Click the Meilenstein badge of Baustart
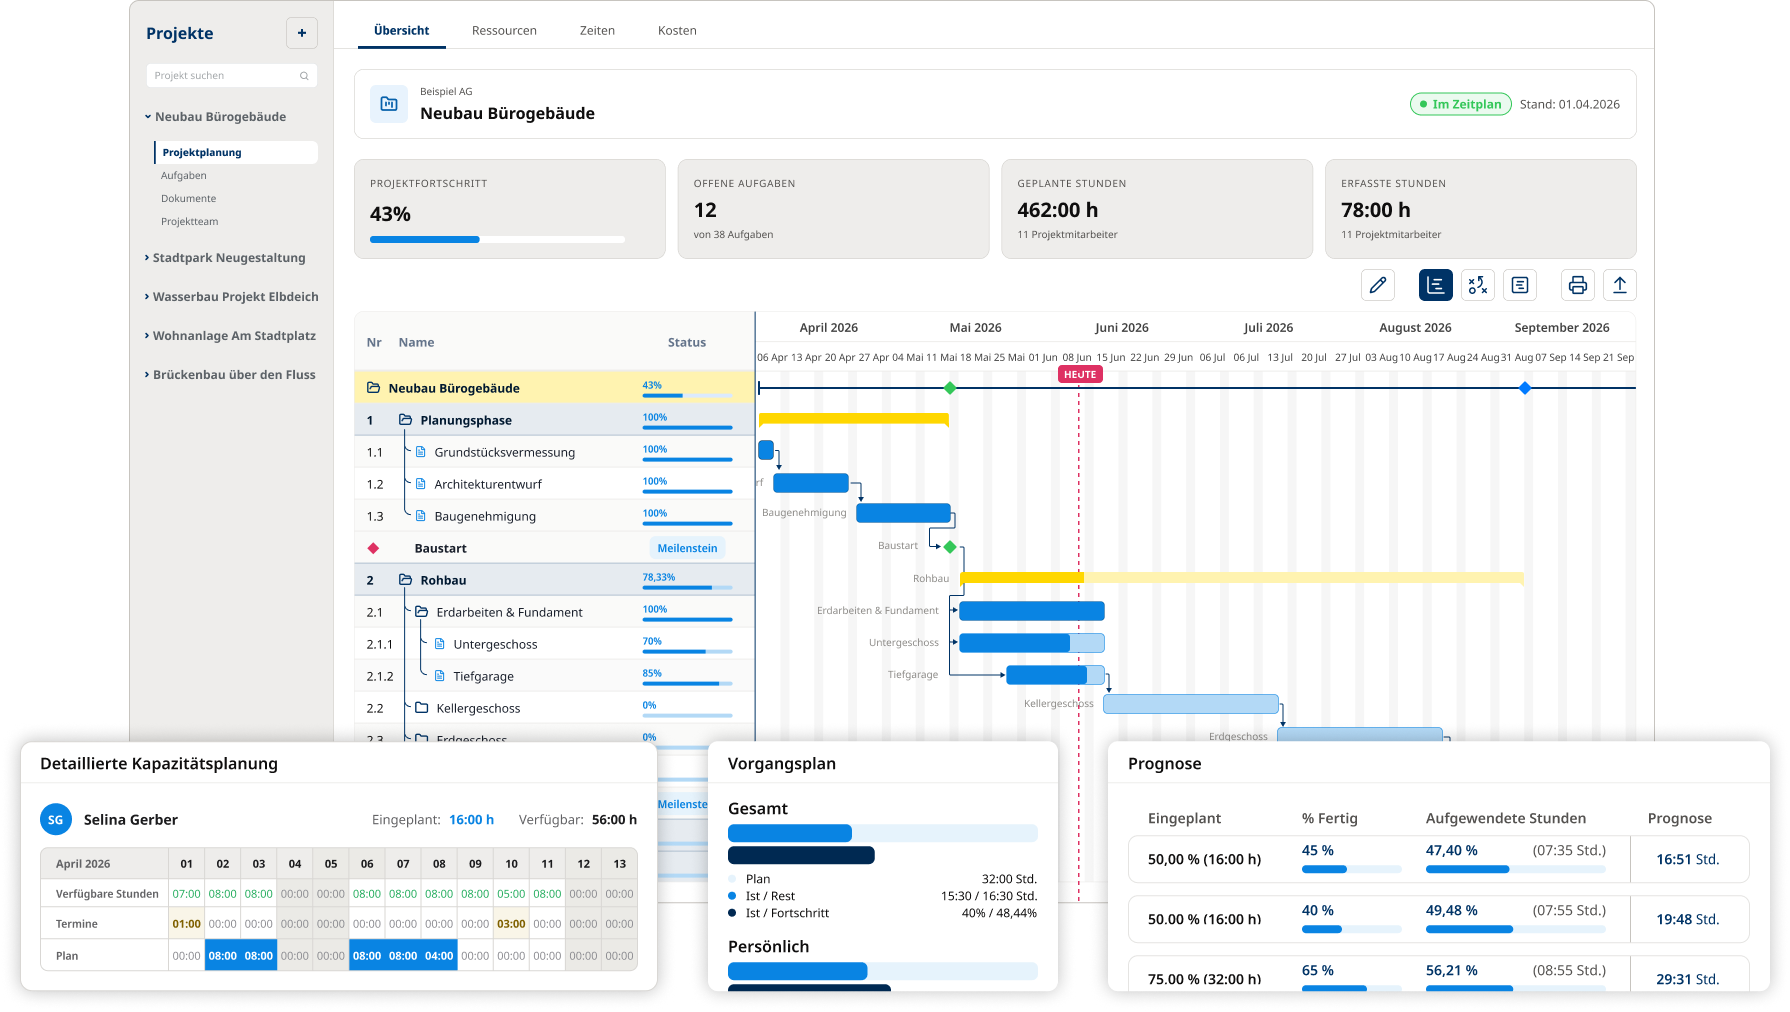Viewport: 1790px width, 1012px height. 687,548
